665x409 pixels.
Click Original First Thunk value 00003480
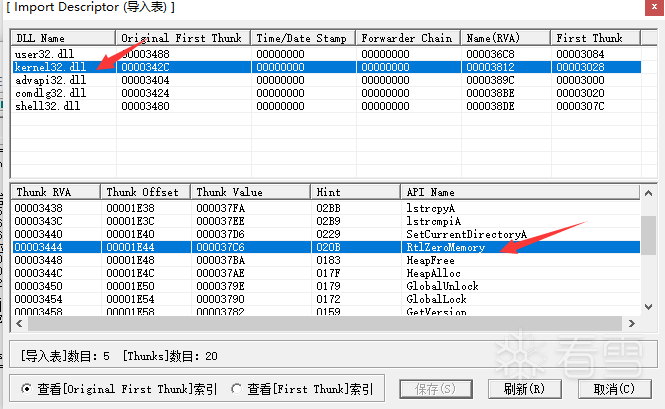(145, 106)
